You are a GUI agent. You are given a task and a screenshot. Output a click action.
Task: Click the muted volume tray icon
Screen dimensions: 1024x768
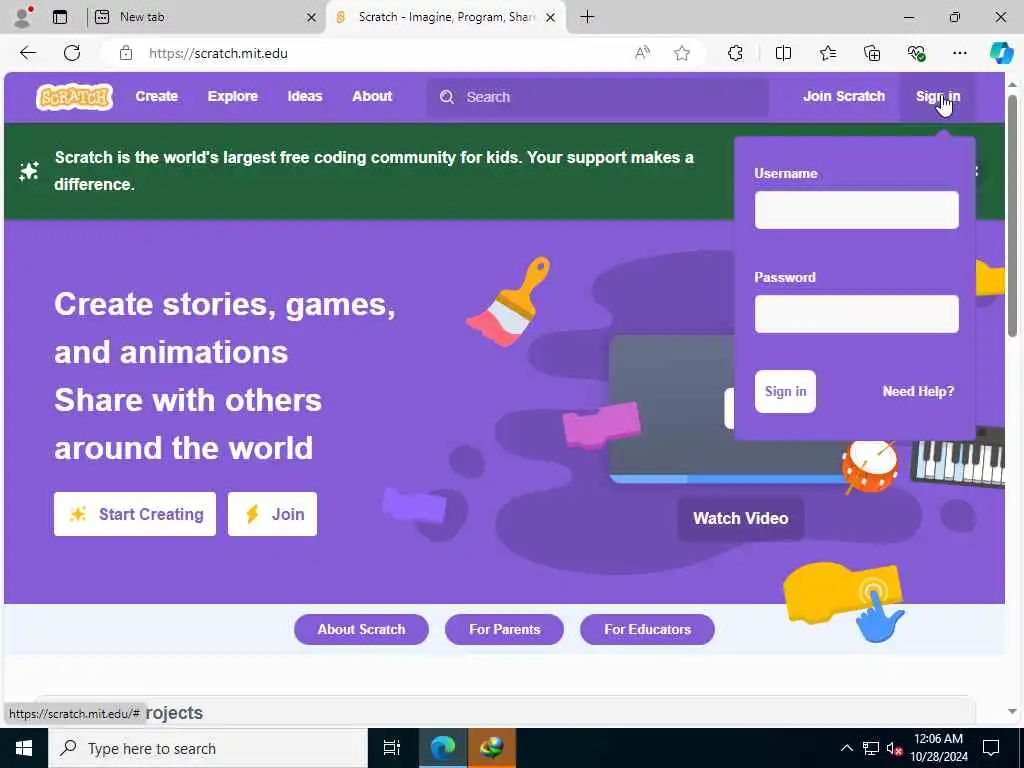[894, 748]
